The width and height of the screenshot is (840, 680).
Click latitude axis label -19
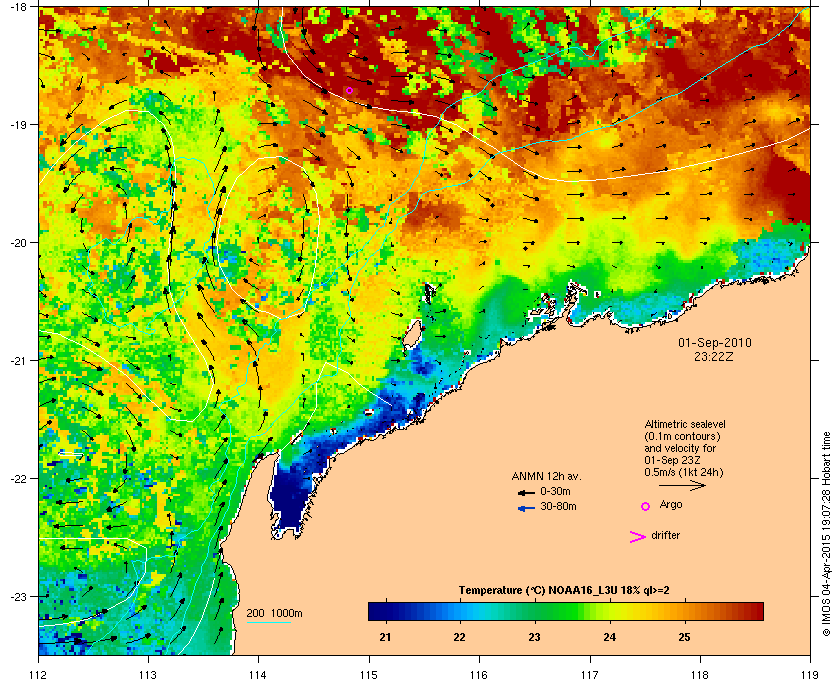tap(18, 124)
